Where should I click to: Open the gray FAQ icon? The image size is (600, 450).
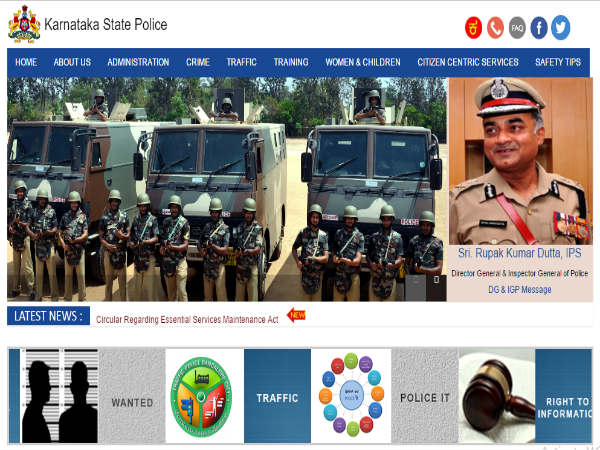coord(517,28)
